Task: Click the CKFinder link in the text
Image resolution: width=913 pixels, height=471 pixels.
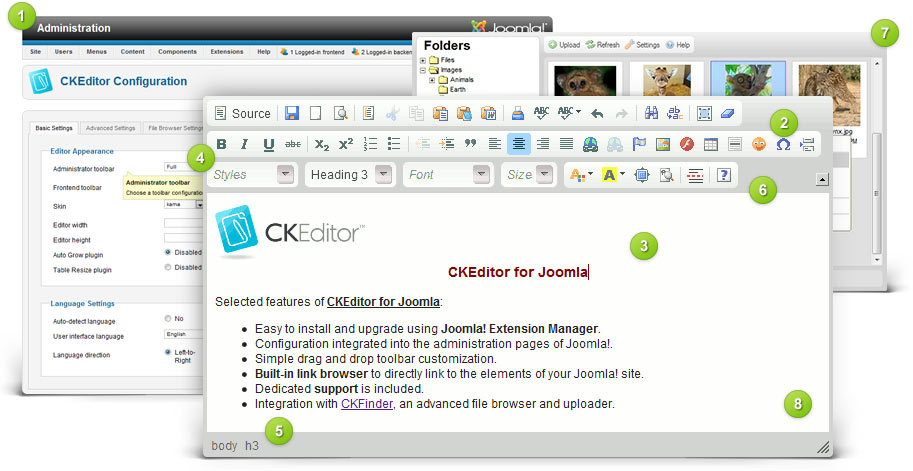Action: [367, 403]
